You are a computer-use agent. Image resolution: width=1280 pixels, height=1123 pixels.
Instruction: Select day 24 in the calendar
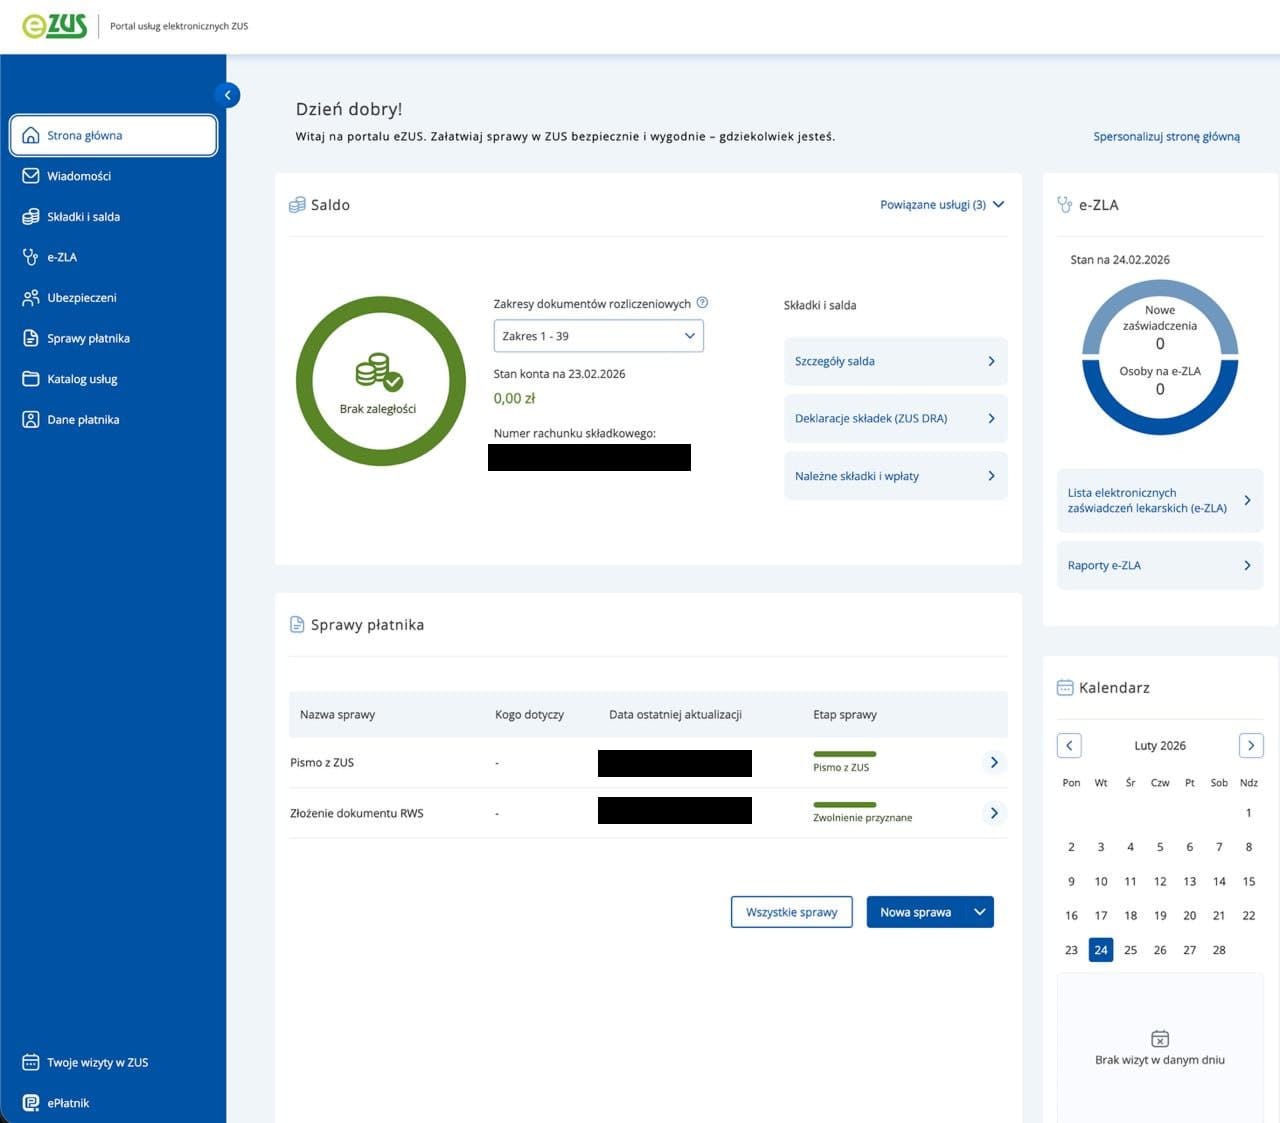pyautogui.click(x=1101, y=950)
